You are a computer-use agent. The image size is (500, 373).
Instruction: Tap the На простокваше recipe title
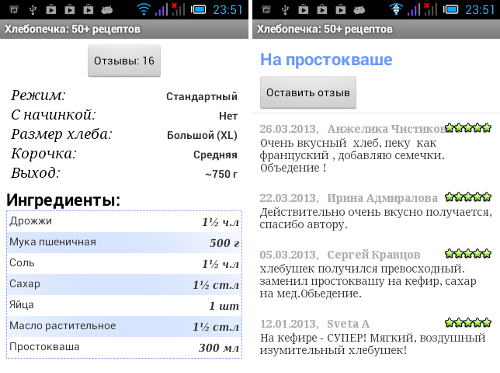(326, 60)
